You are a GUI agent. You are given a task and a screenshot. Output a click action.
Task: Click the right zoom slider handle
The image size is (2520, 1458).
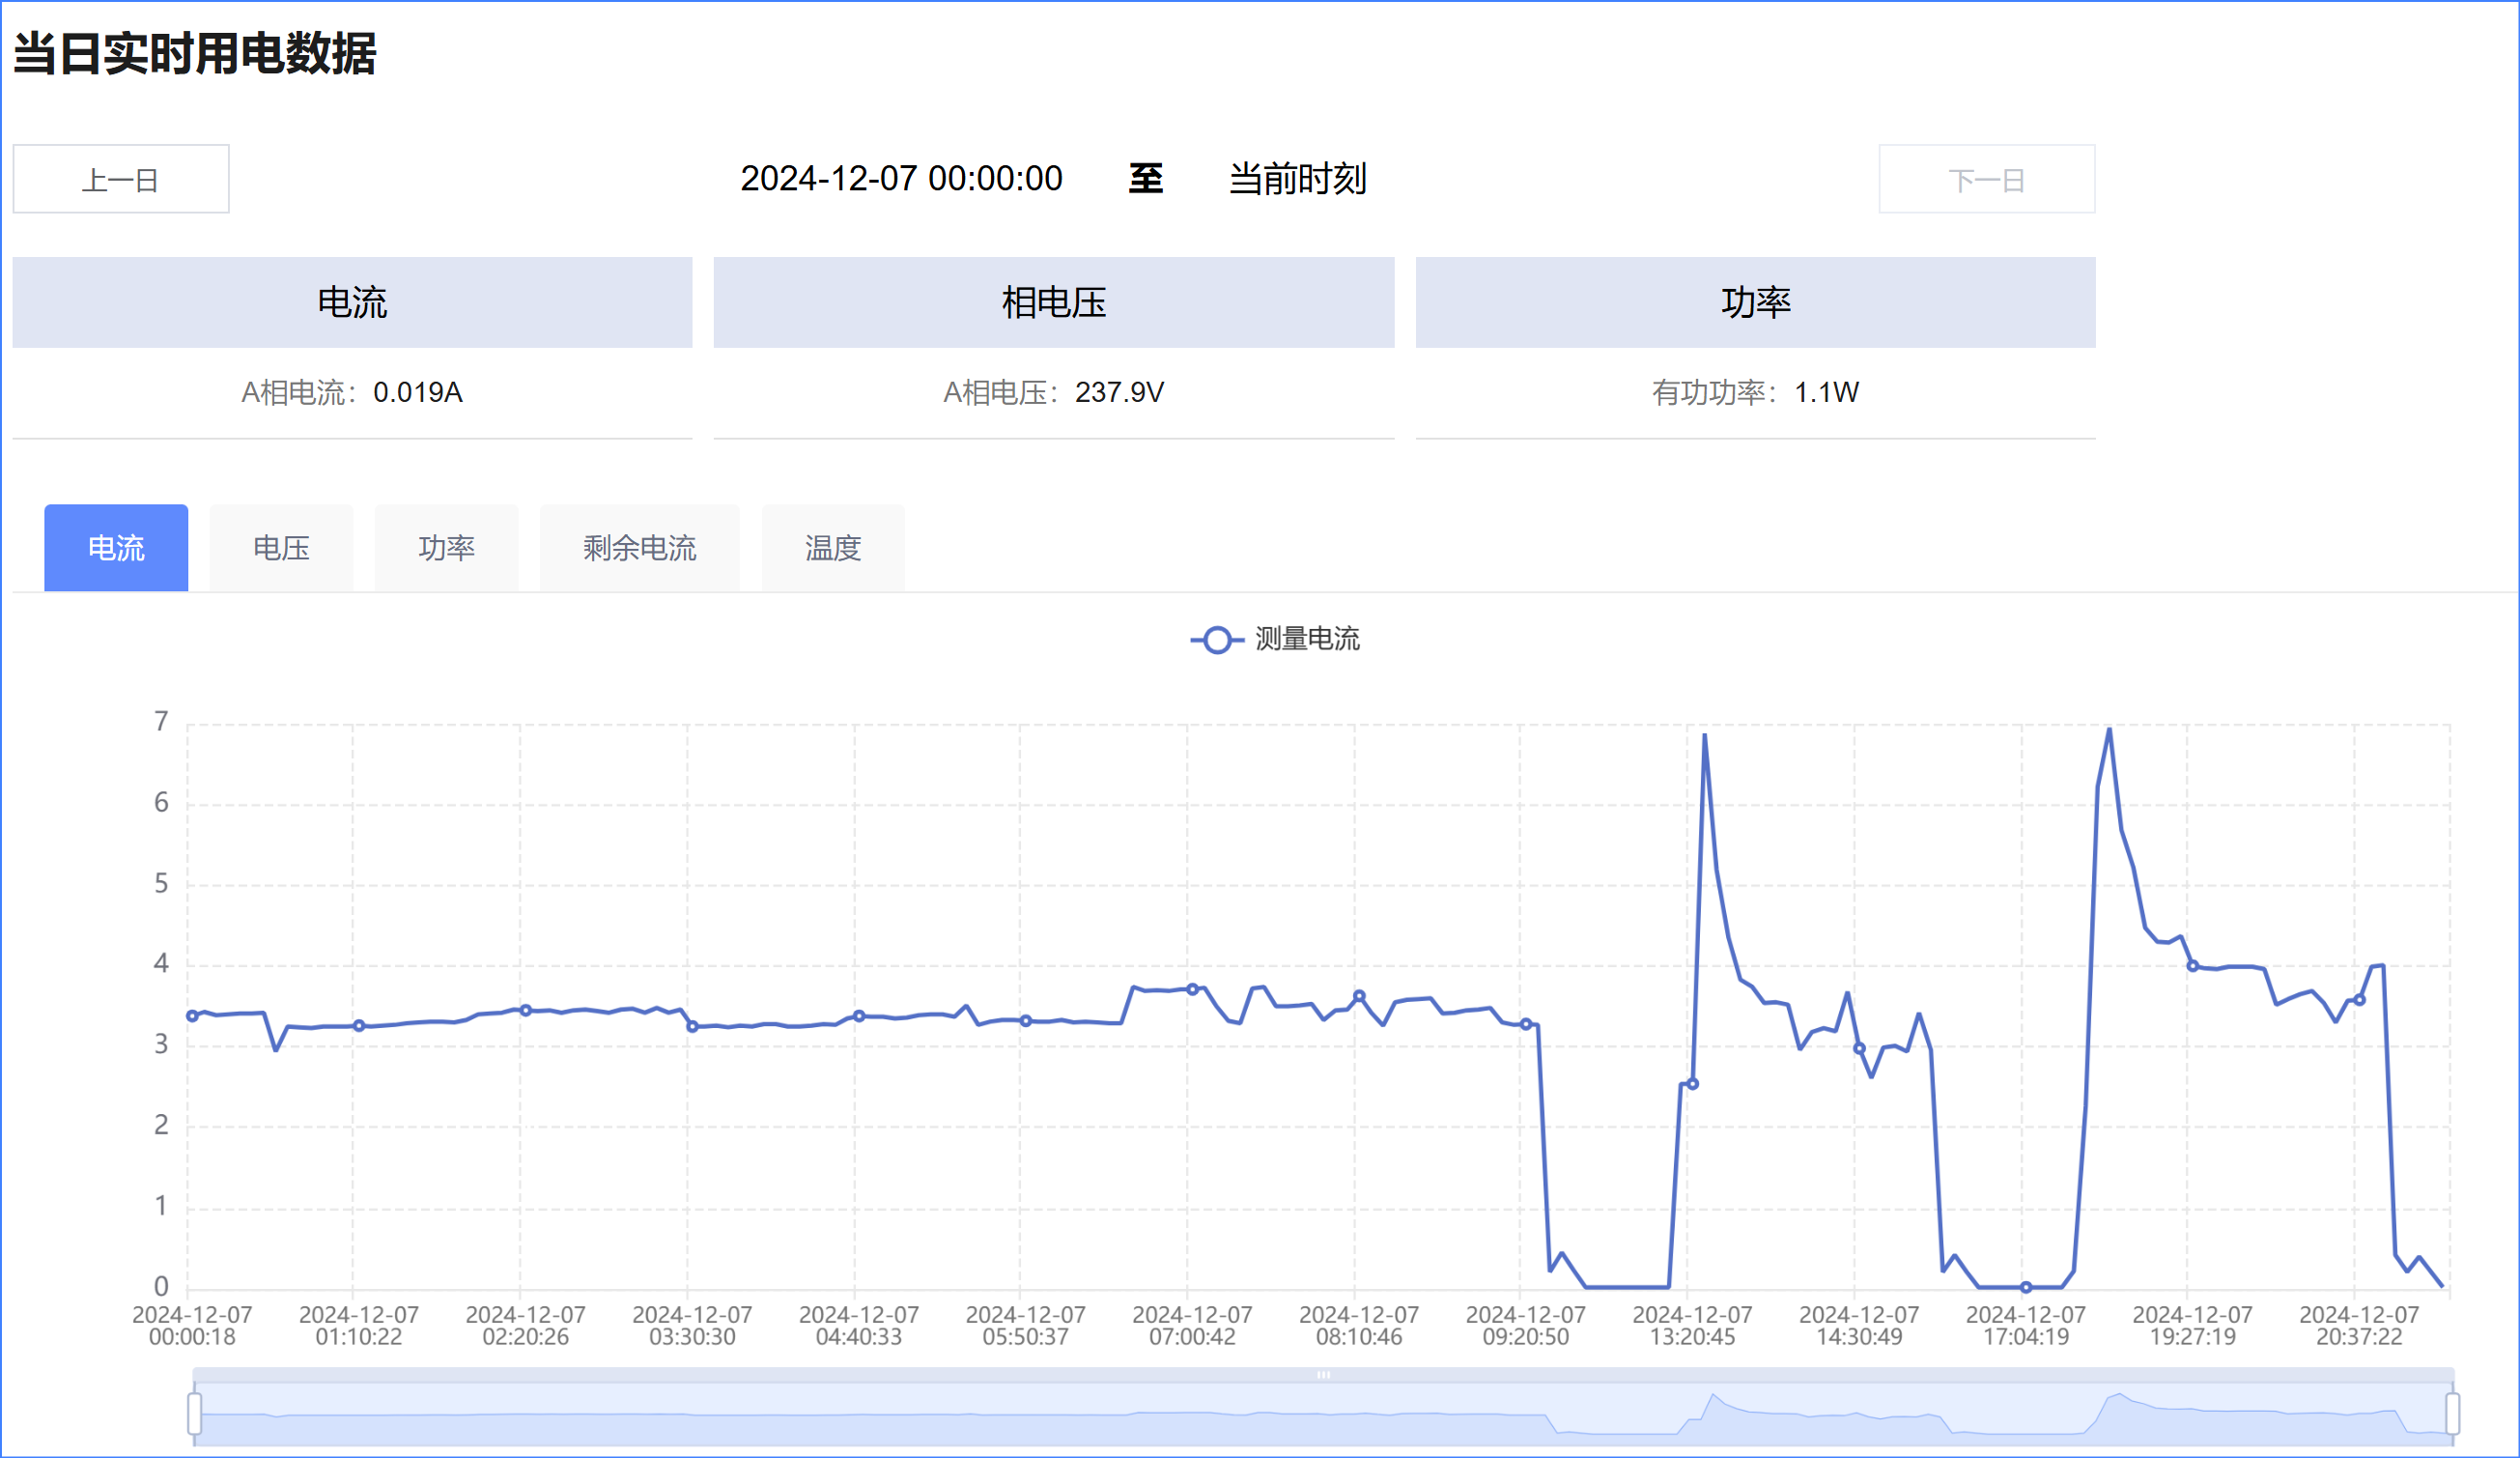pos(2452,1413)
